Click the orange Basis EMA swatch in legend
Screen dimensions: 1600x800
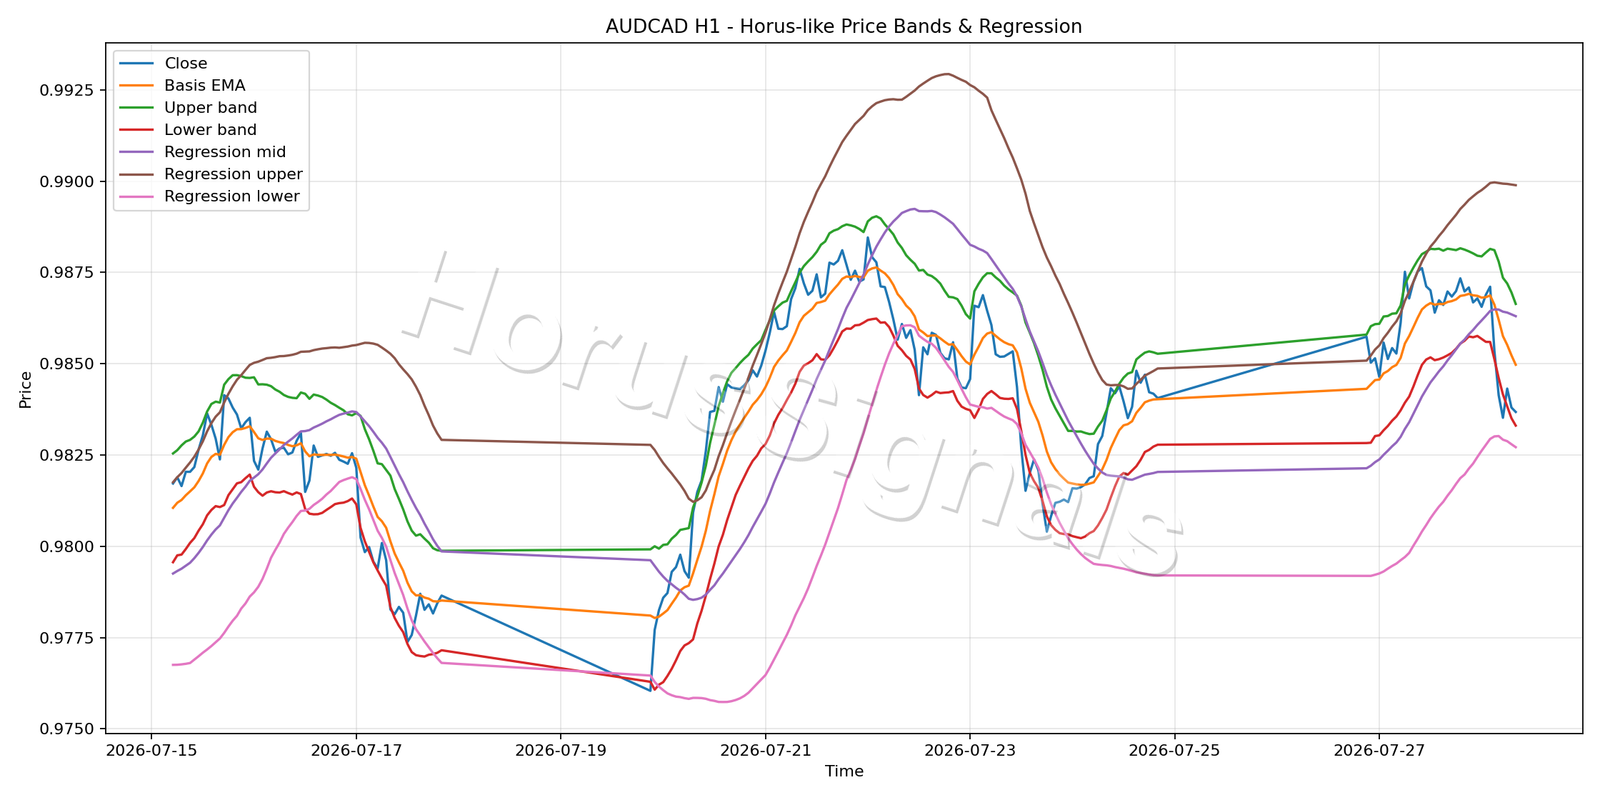[x=137, y=86]
